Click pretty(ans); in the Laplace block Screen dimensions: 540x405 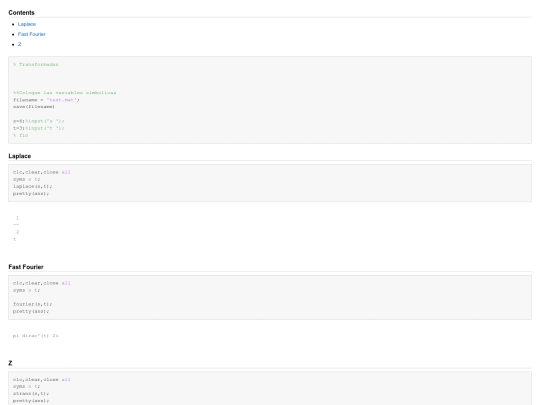(31, 194)
